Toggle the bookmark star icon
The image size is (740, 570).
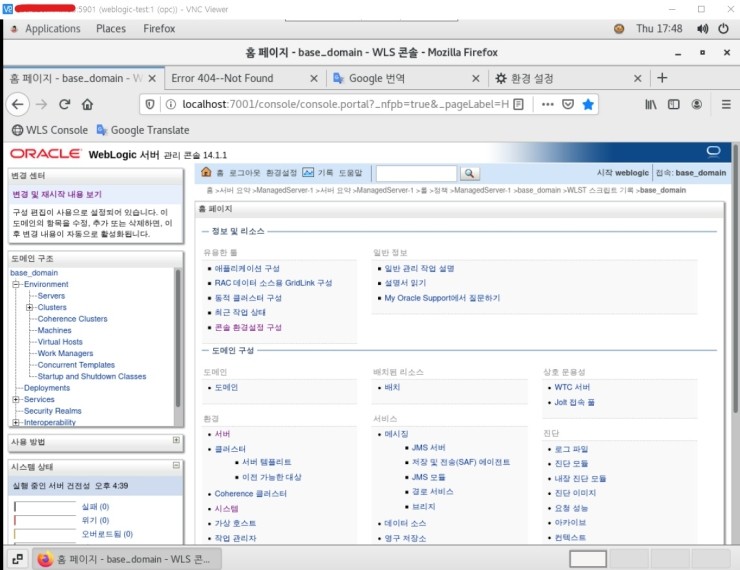[588, 104]
